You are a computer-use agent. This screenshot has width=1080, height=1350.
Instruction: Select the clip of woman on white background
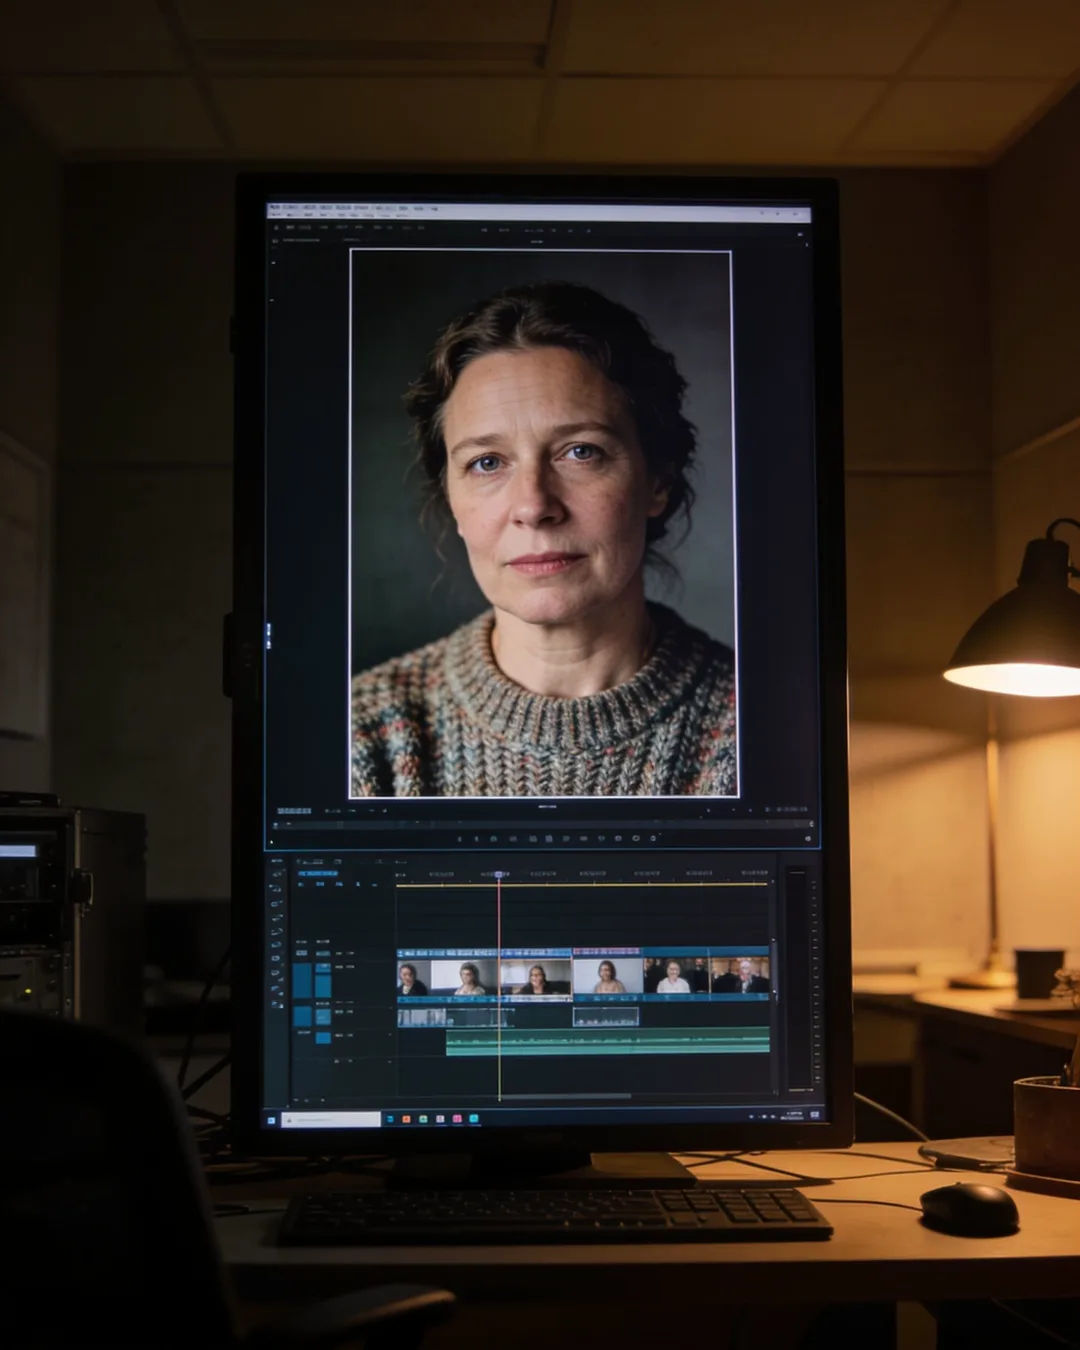tap(608, 978)
